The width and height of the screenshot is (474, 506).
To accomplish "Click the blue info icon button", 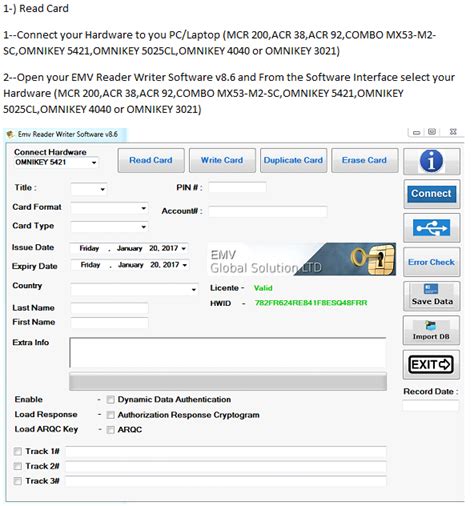I will click(x=431, y=161).
